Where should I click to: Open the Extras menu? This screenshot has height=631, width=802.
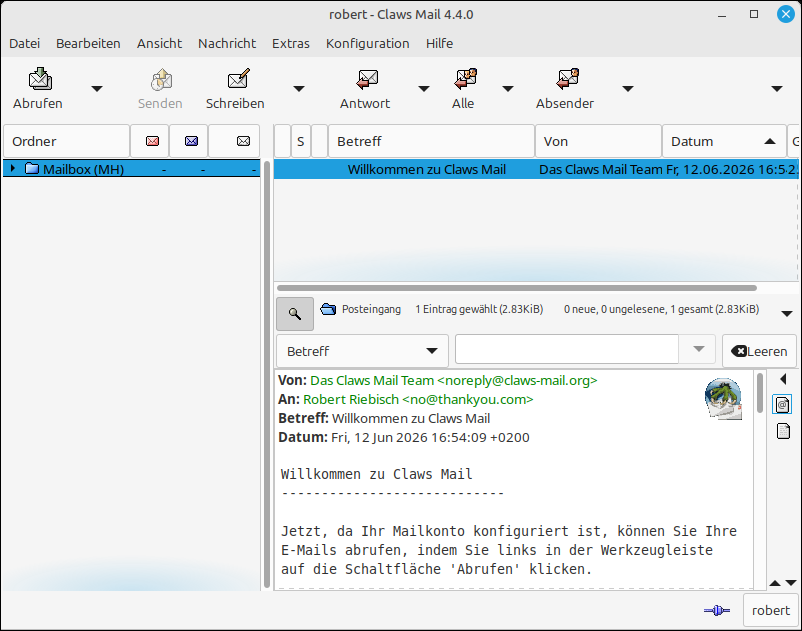coord(291,43)
